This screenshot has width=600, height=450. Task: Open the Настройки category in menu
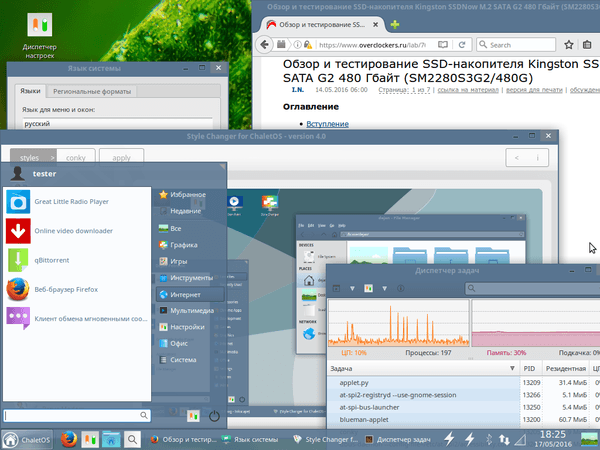pos(188,326)
